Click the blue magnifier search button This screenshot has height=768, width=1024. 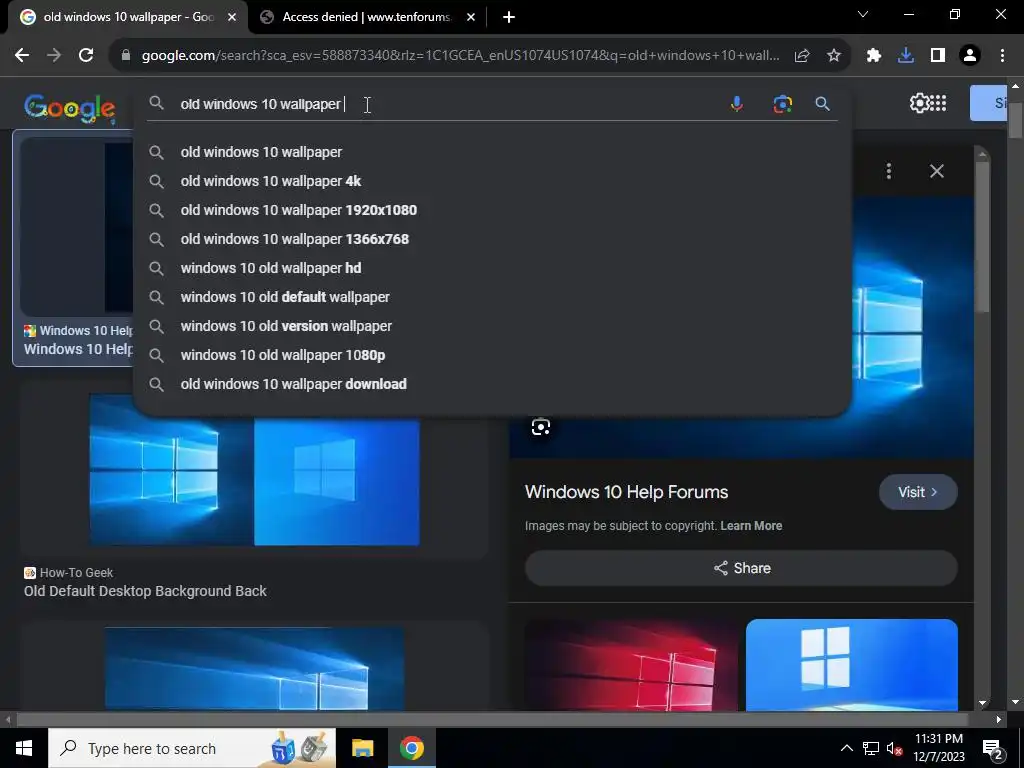pyautogui.click(x=822, y=104)
